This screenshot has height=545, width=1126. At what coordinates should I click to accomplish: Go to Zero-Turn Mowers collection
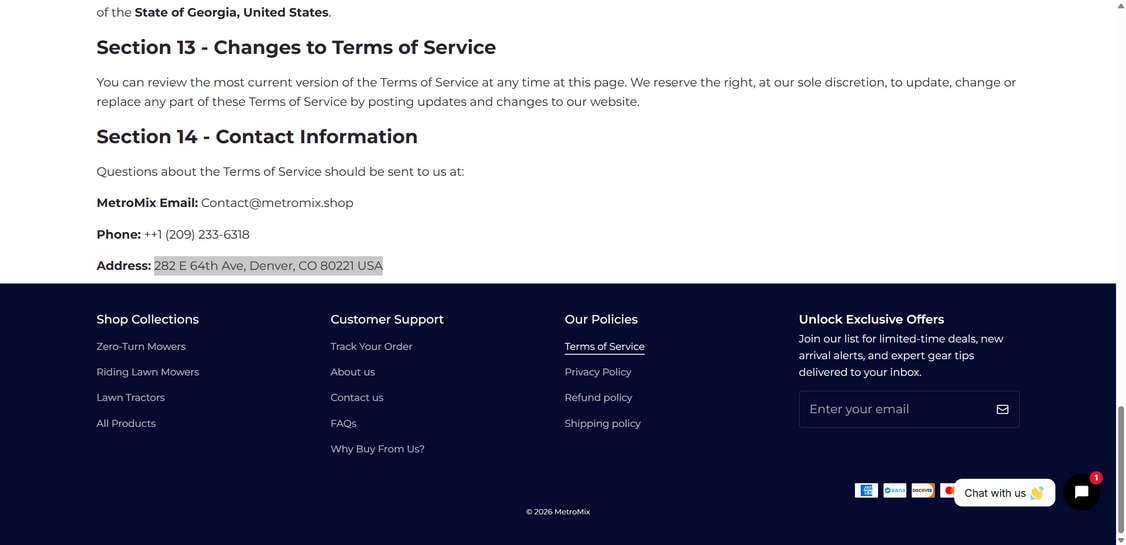[x=141, y=347]
